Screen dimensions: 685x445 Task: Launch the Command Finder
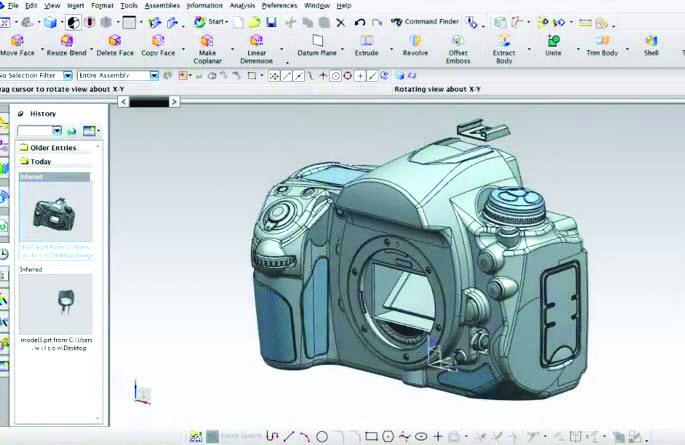[425, 21]
